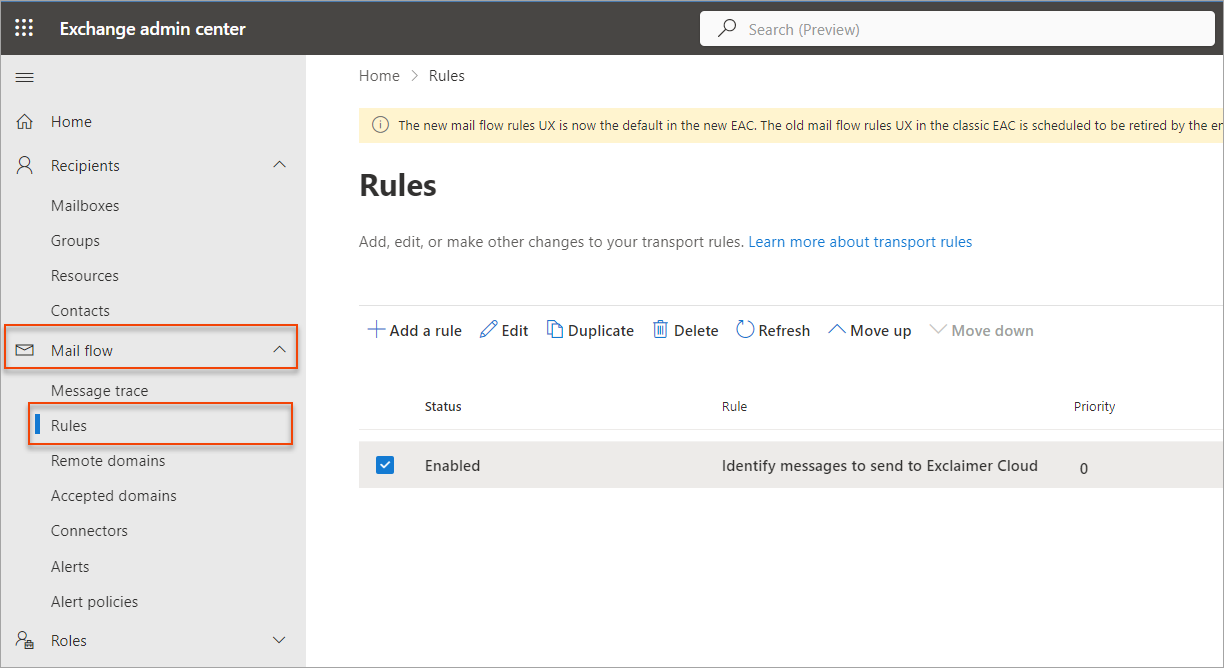Image resolution: width=1224 pixels, height=668 pixels.
Task: Open the app launcher waffle icon
Action: [x=24, y=28]
